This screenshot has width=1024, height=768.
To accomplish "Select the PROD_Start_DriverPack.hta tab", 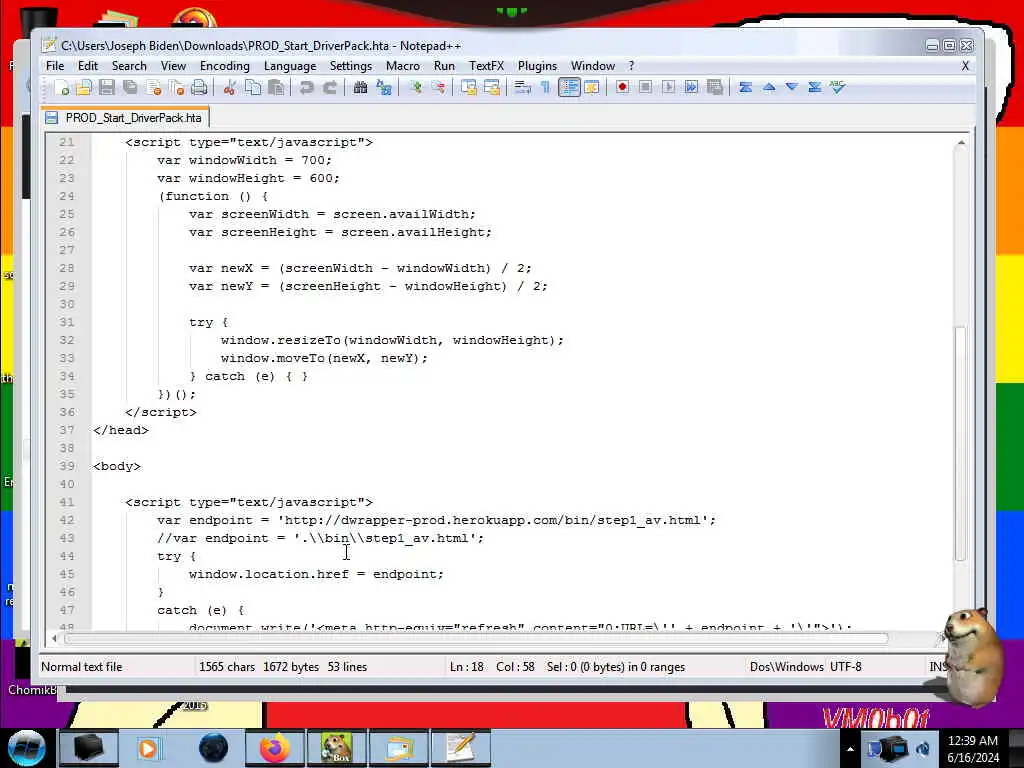I will [125, 118].
